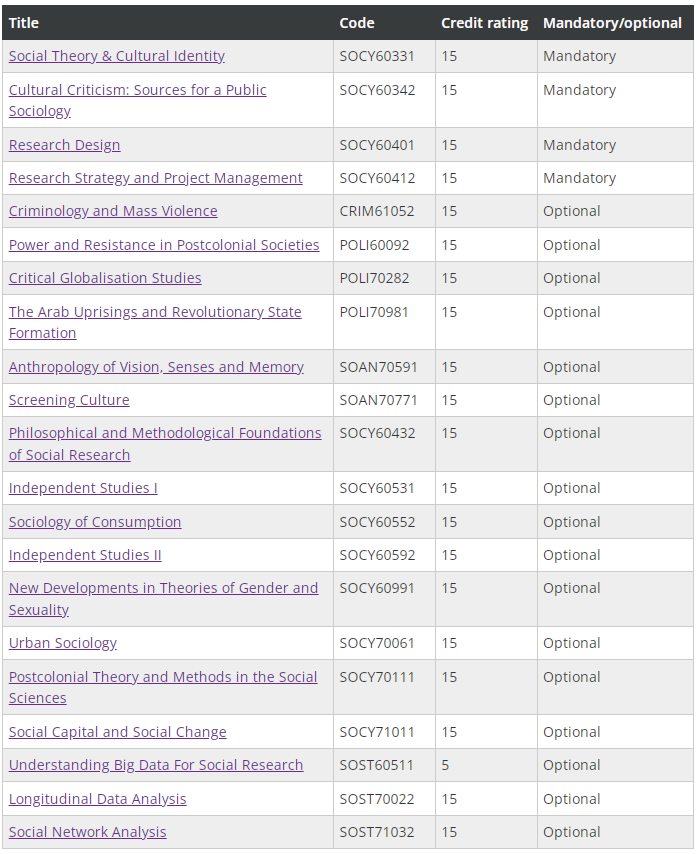Select the Social Network Analysis link
This screenshot has height=854, width=697.
(x=88, y=832)
